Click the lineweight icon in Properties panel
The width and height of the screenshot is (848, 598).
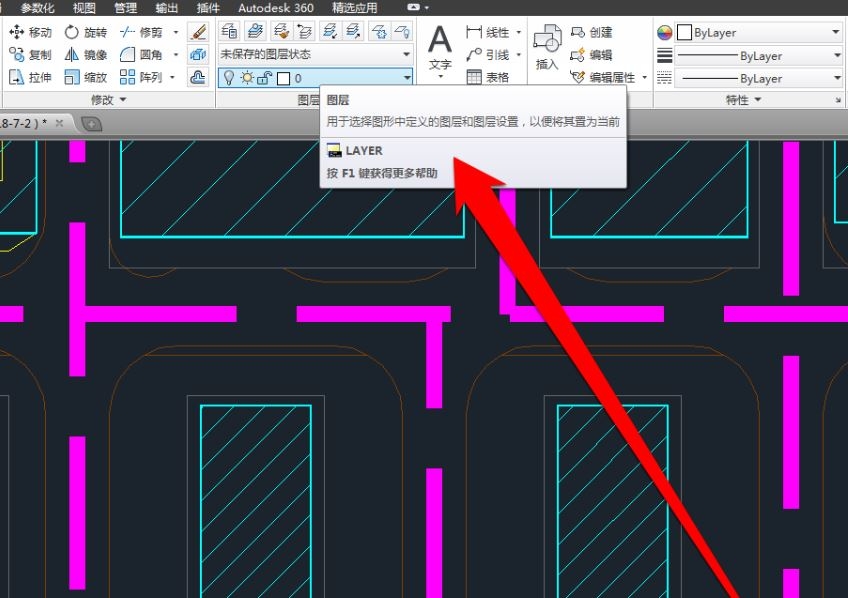click(664, 55)
